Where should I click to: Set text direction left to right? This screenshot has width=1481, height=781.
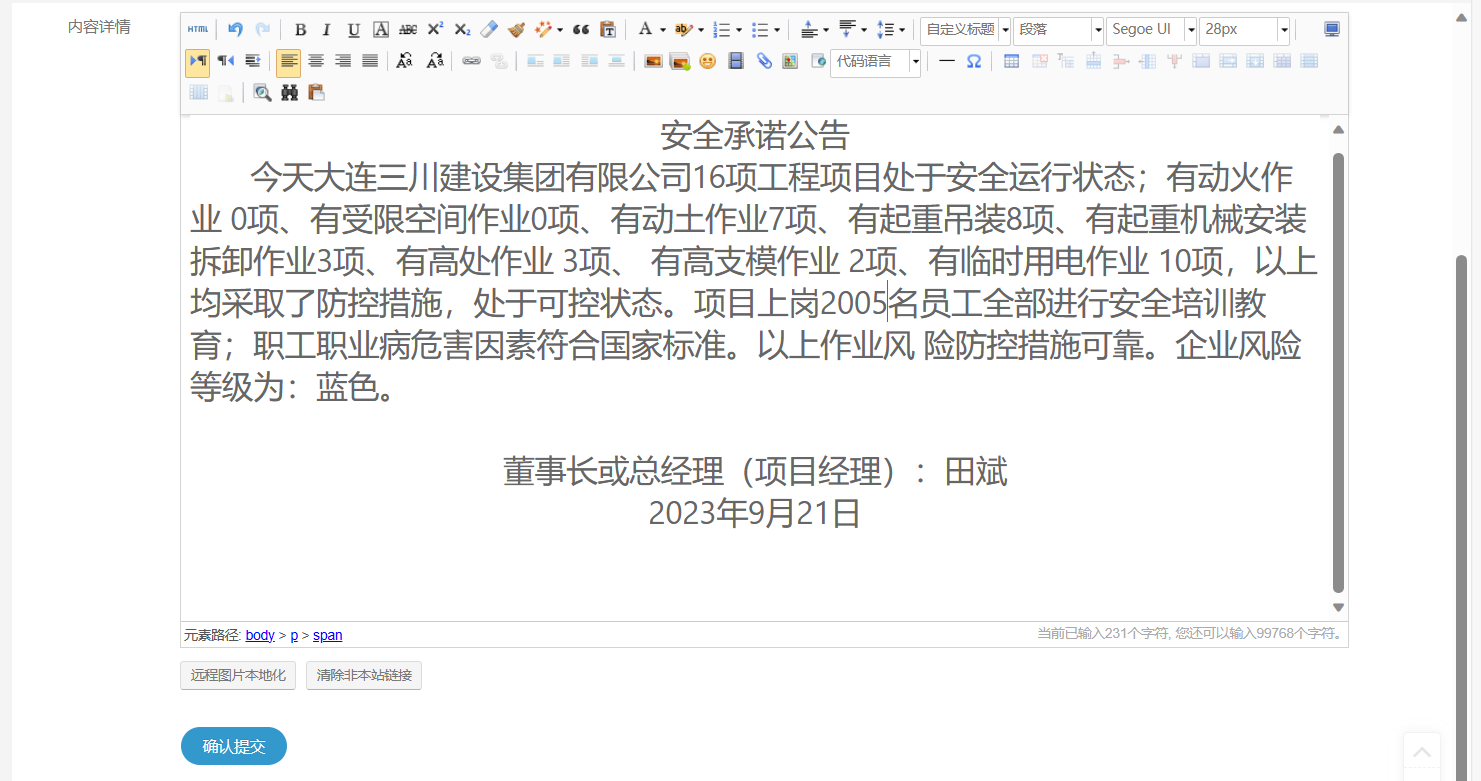(198, 62)
